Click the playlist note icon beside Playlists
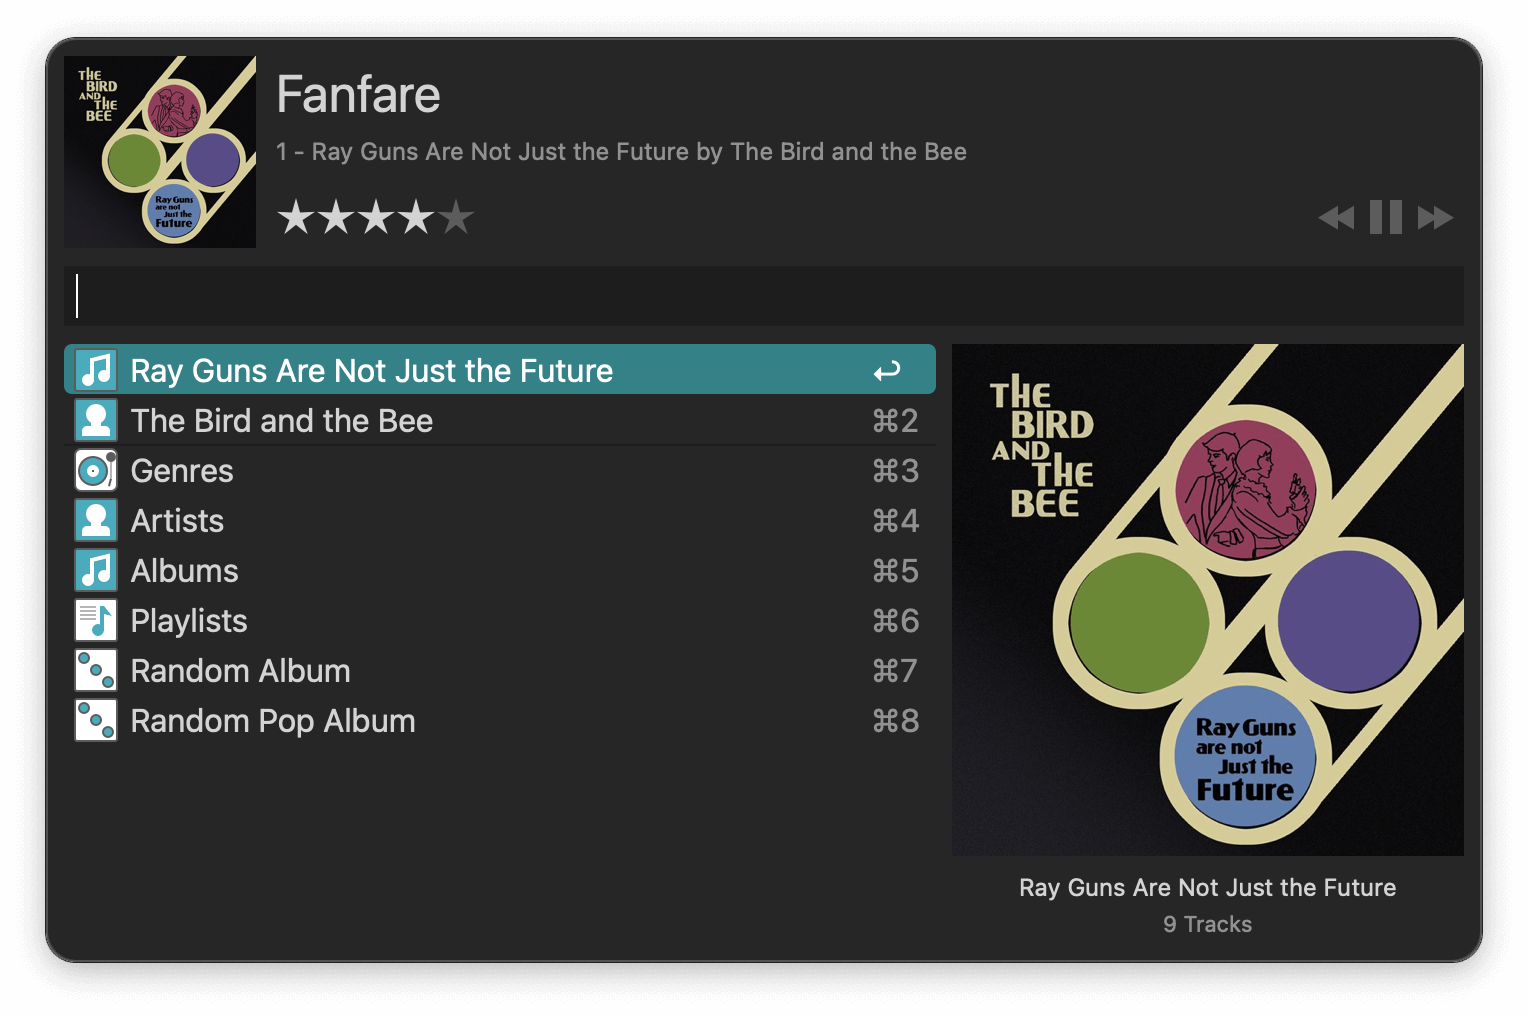 pos(96,620)
